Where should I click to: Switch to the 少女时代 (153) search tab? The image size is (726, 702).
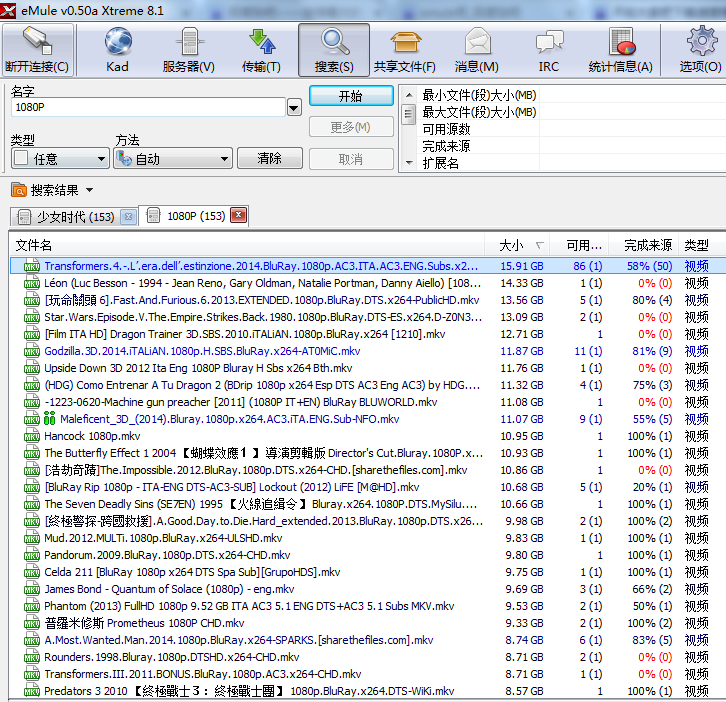pos(75,217)
